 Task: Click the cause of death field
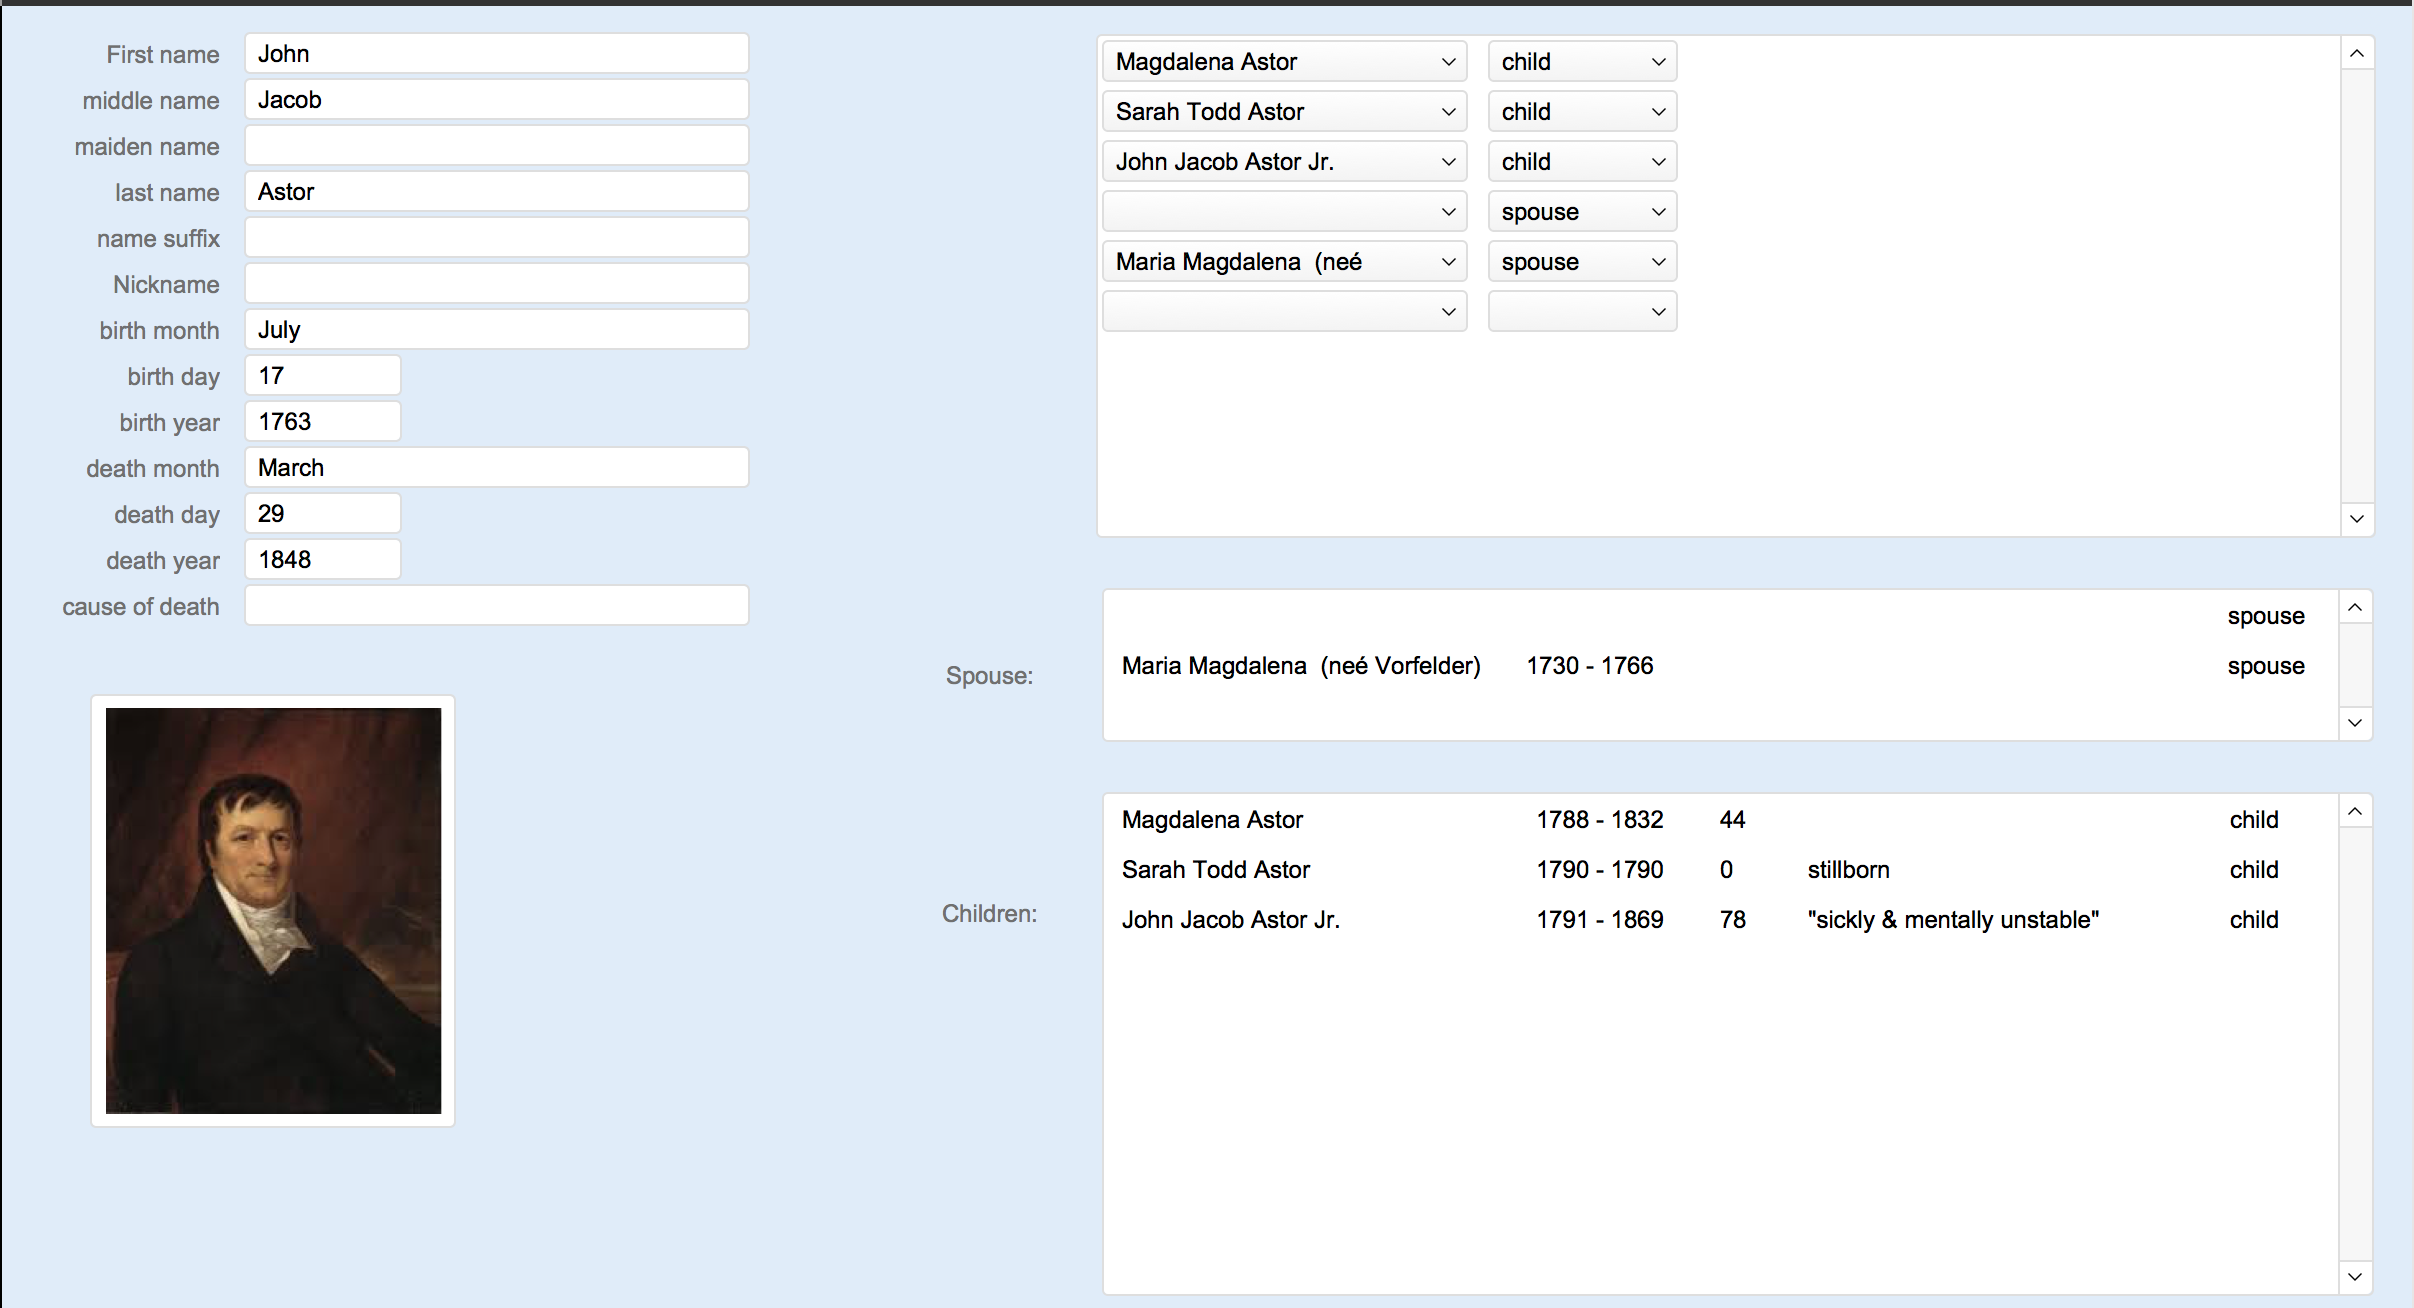pyautogui.click(x=496, y=606)
